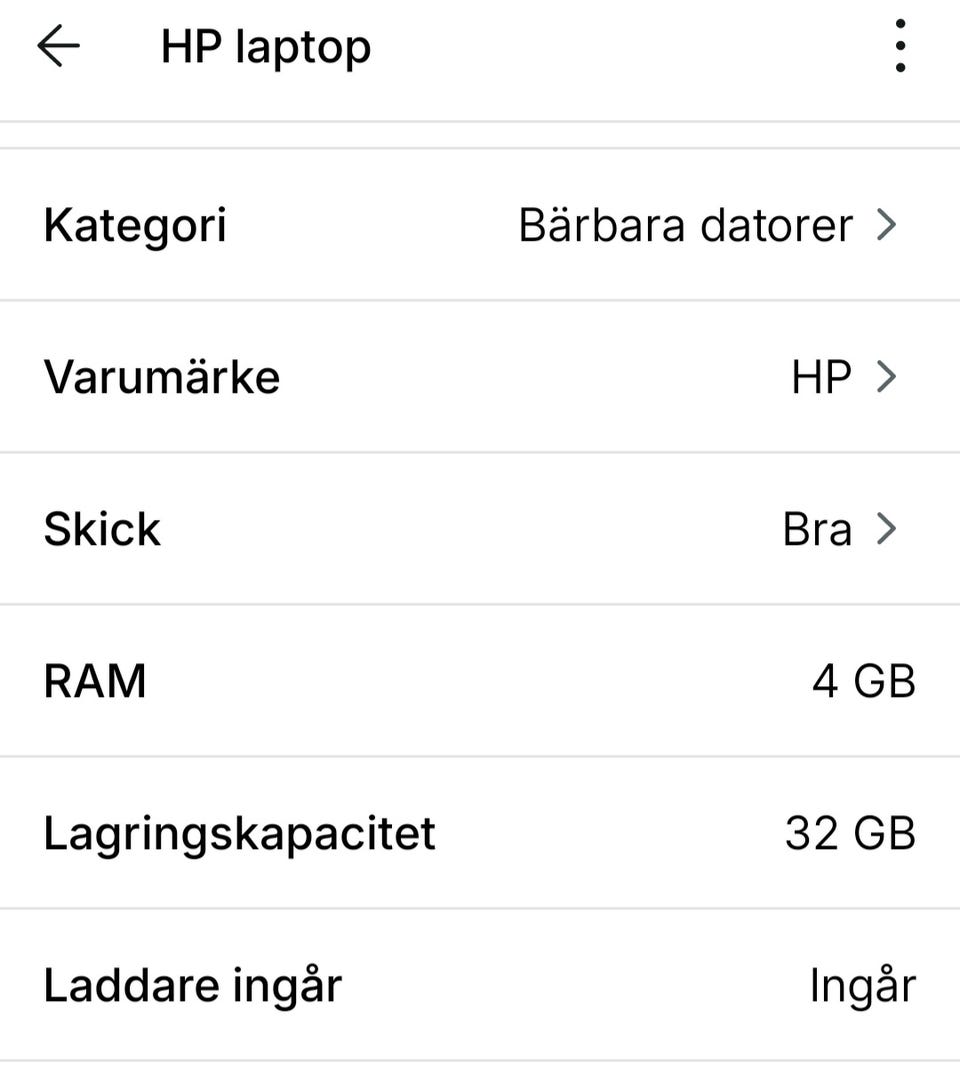The height and width of the screenshot is (1073, 960).
Task: Open the three-dot more options menu
Action: [900, 47]
